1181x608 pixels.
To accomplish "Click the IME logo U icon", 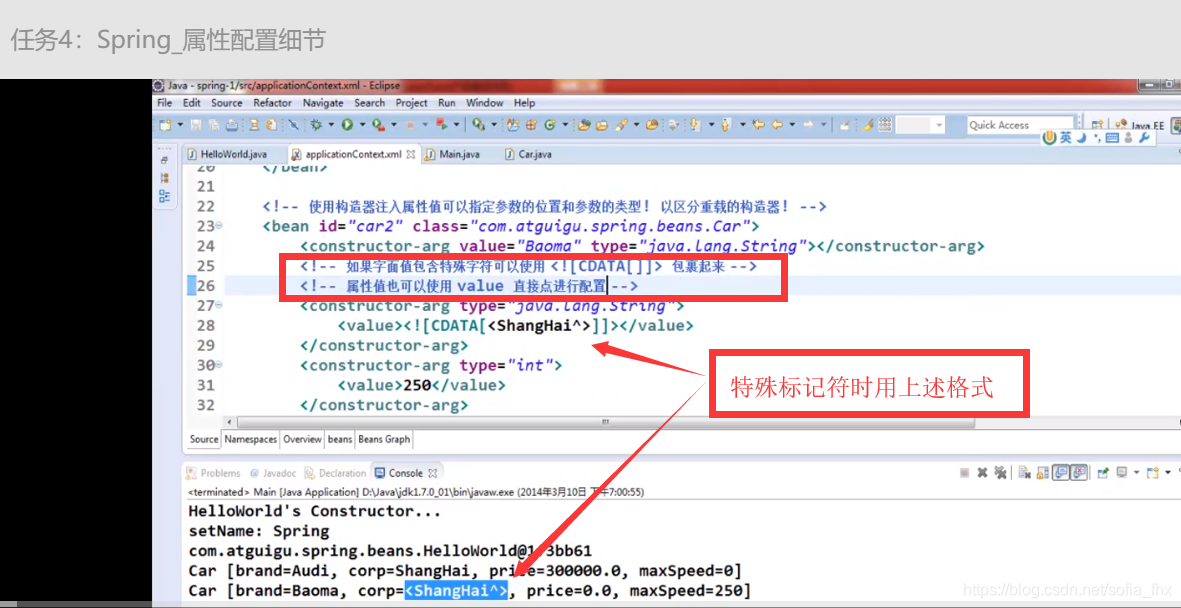I will 1049,137.
